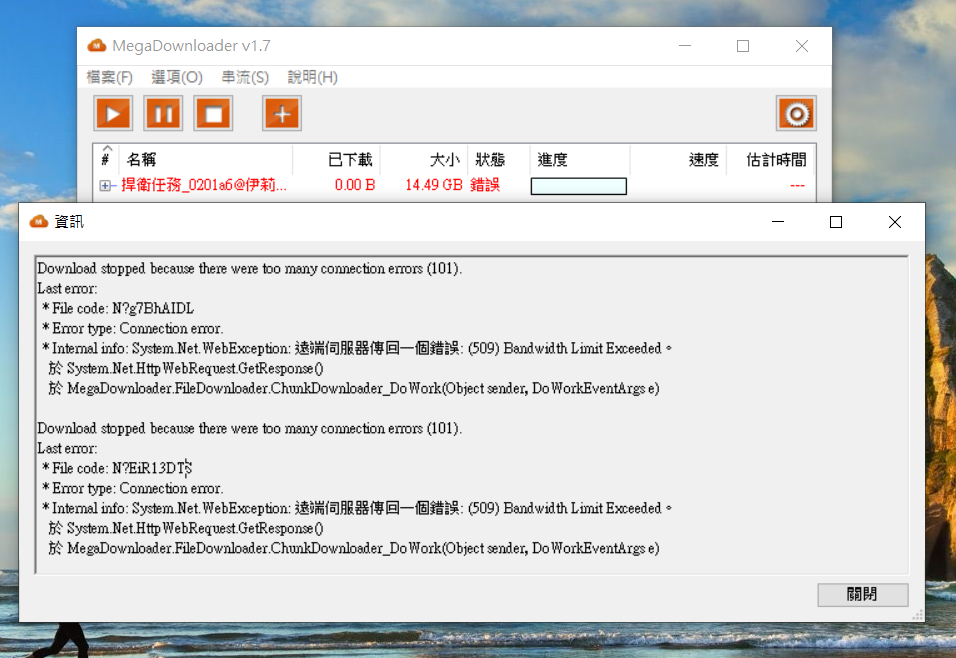This screenshot has height=658, width=956.
Task: Click the progress bar of the download row
Action: click(x=579, y=186)
